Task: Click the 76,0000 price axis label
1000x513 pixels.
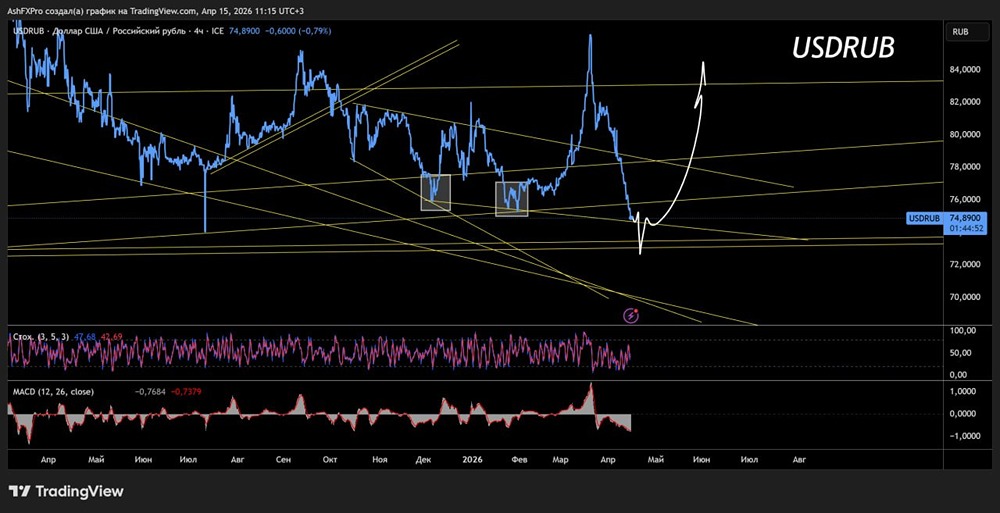Action: pos(964,199)
